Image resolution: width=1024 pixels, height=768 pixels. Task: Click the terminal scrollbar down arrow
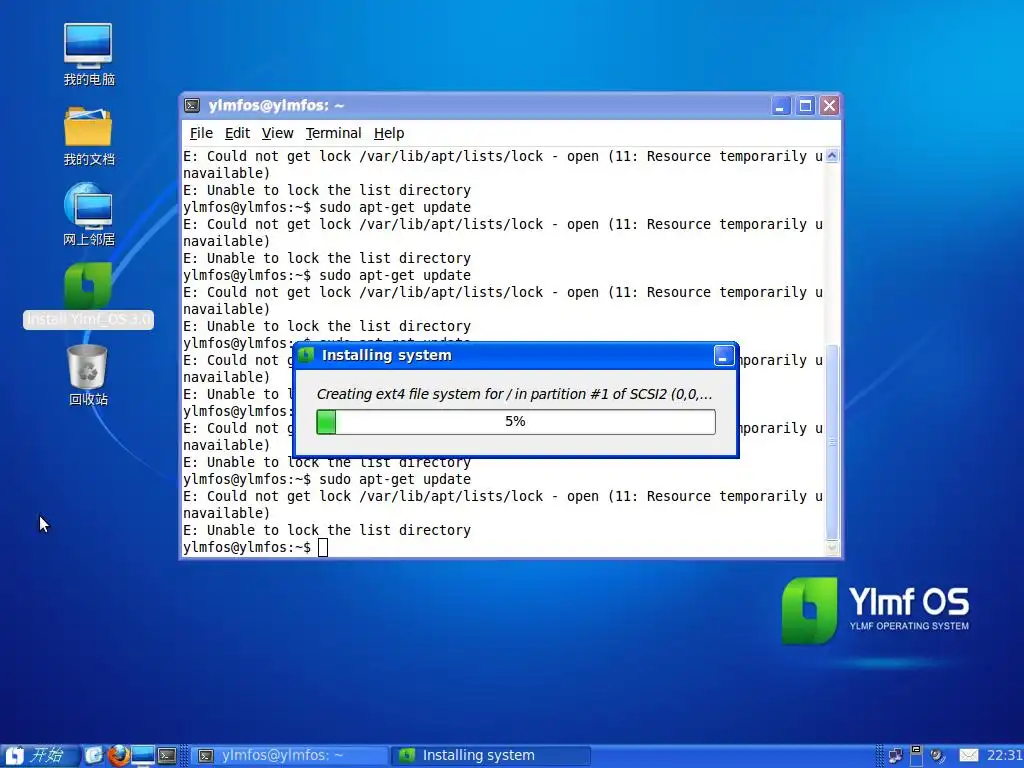[x=832, y=549]
